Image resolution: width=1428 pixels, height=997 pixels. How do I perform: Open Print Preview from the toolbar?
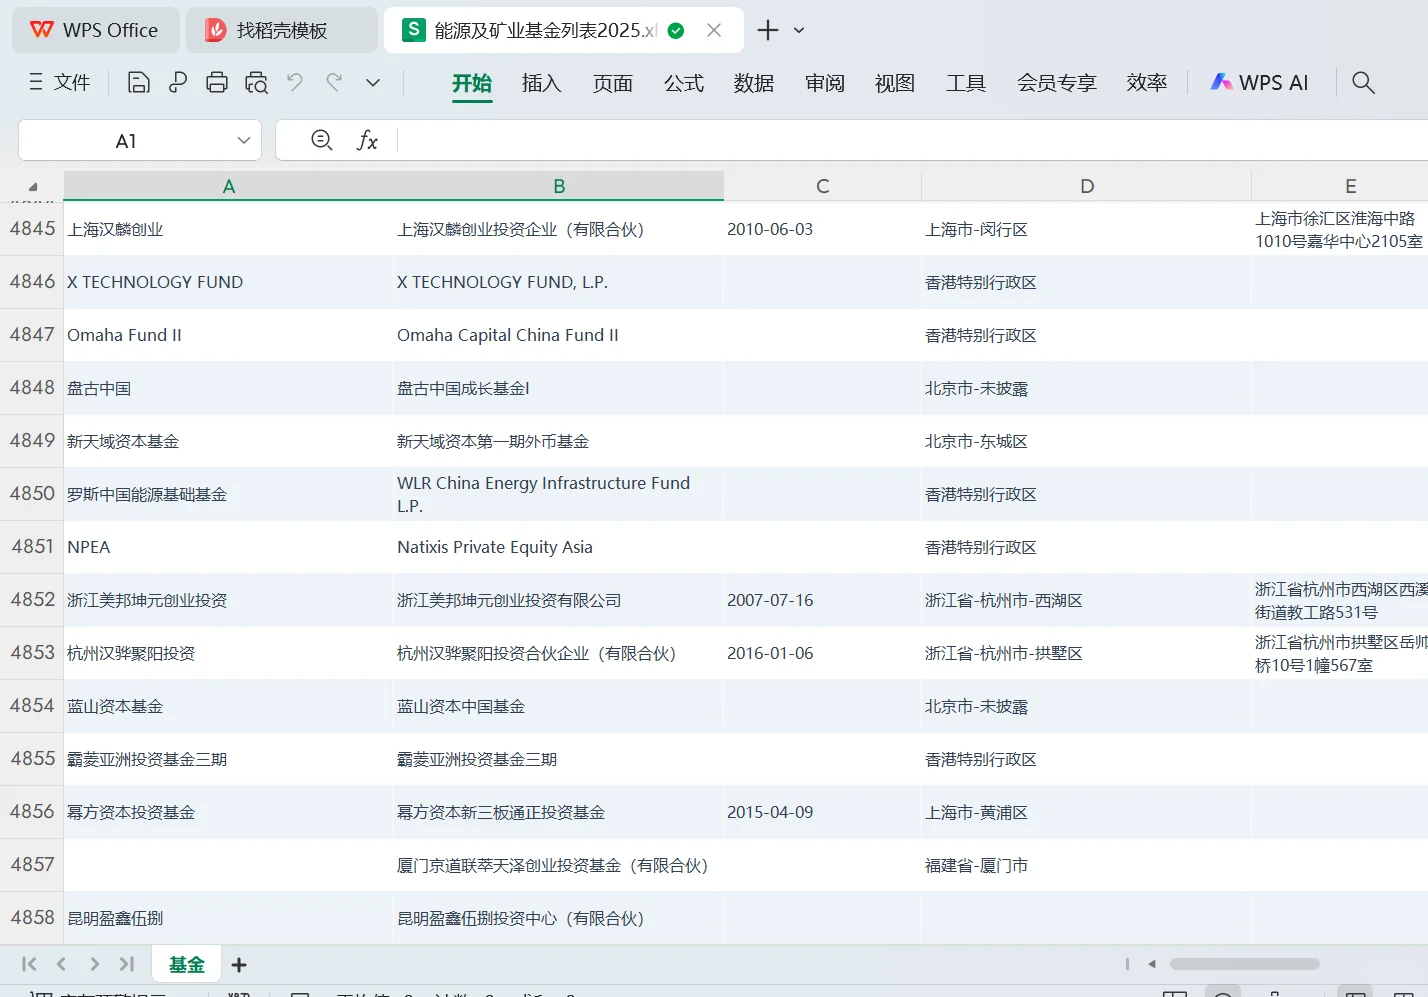pos(256,83)
